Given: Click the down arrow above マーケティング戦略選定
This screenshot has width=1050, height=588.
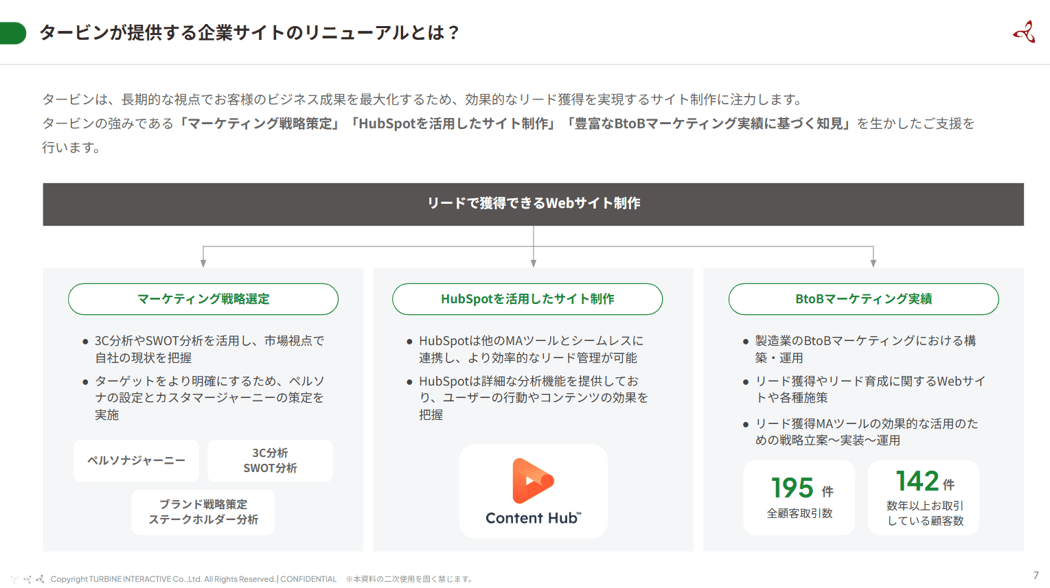Looking at the screenshot, I should pyautogui.click(x=203, y=261).
